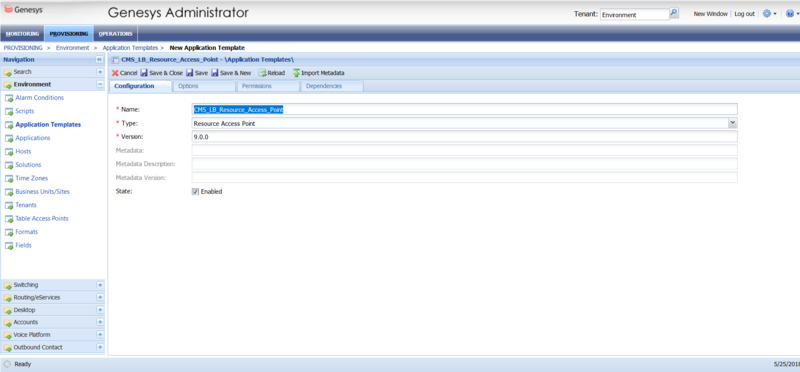Expand the Switching section
Screen dimensions: 800x372
tap(100, 285)
